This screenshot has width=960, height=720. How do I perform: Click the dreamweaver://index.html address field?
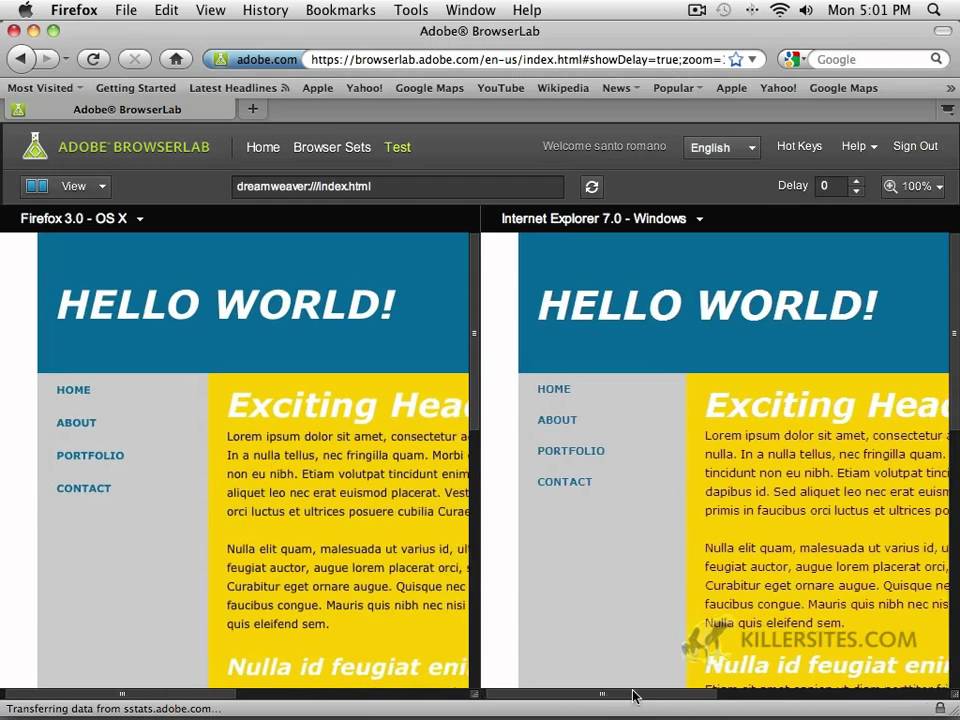point(397,187)
